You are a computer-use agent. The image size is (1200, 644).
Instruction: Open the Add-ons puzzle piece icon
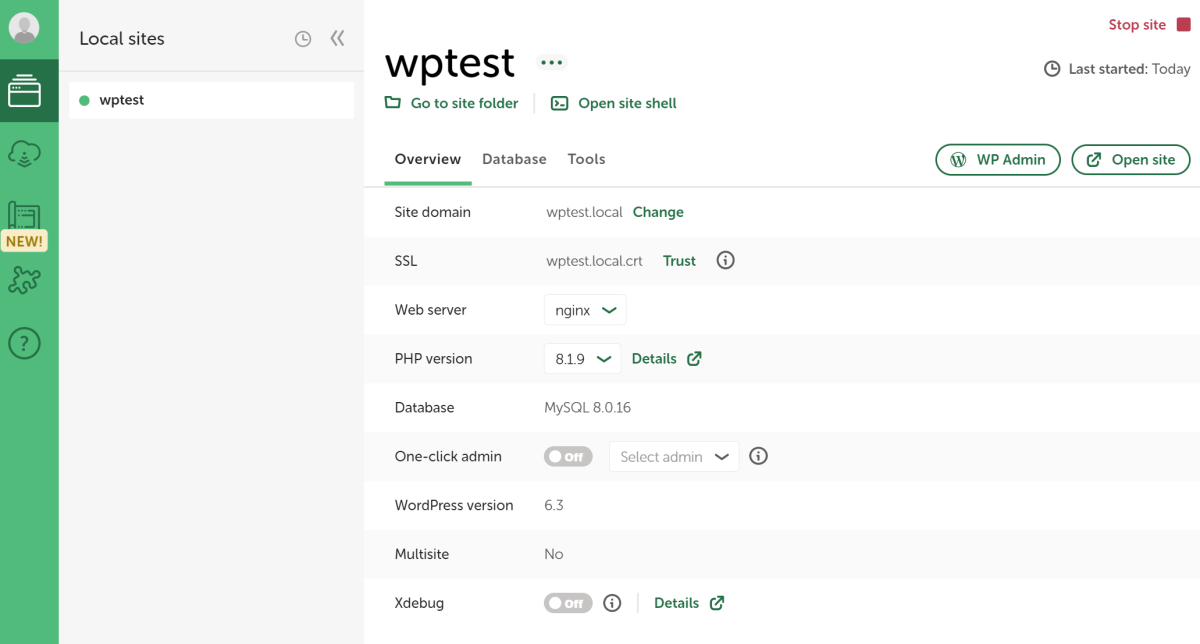[x=24, y=281]
